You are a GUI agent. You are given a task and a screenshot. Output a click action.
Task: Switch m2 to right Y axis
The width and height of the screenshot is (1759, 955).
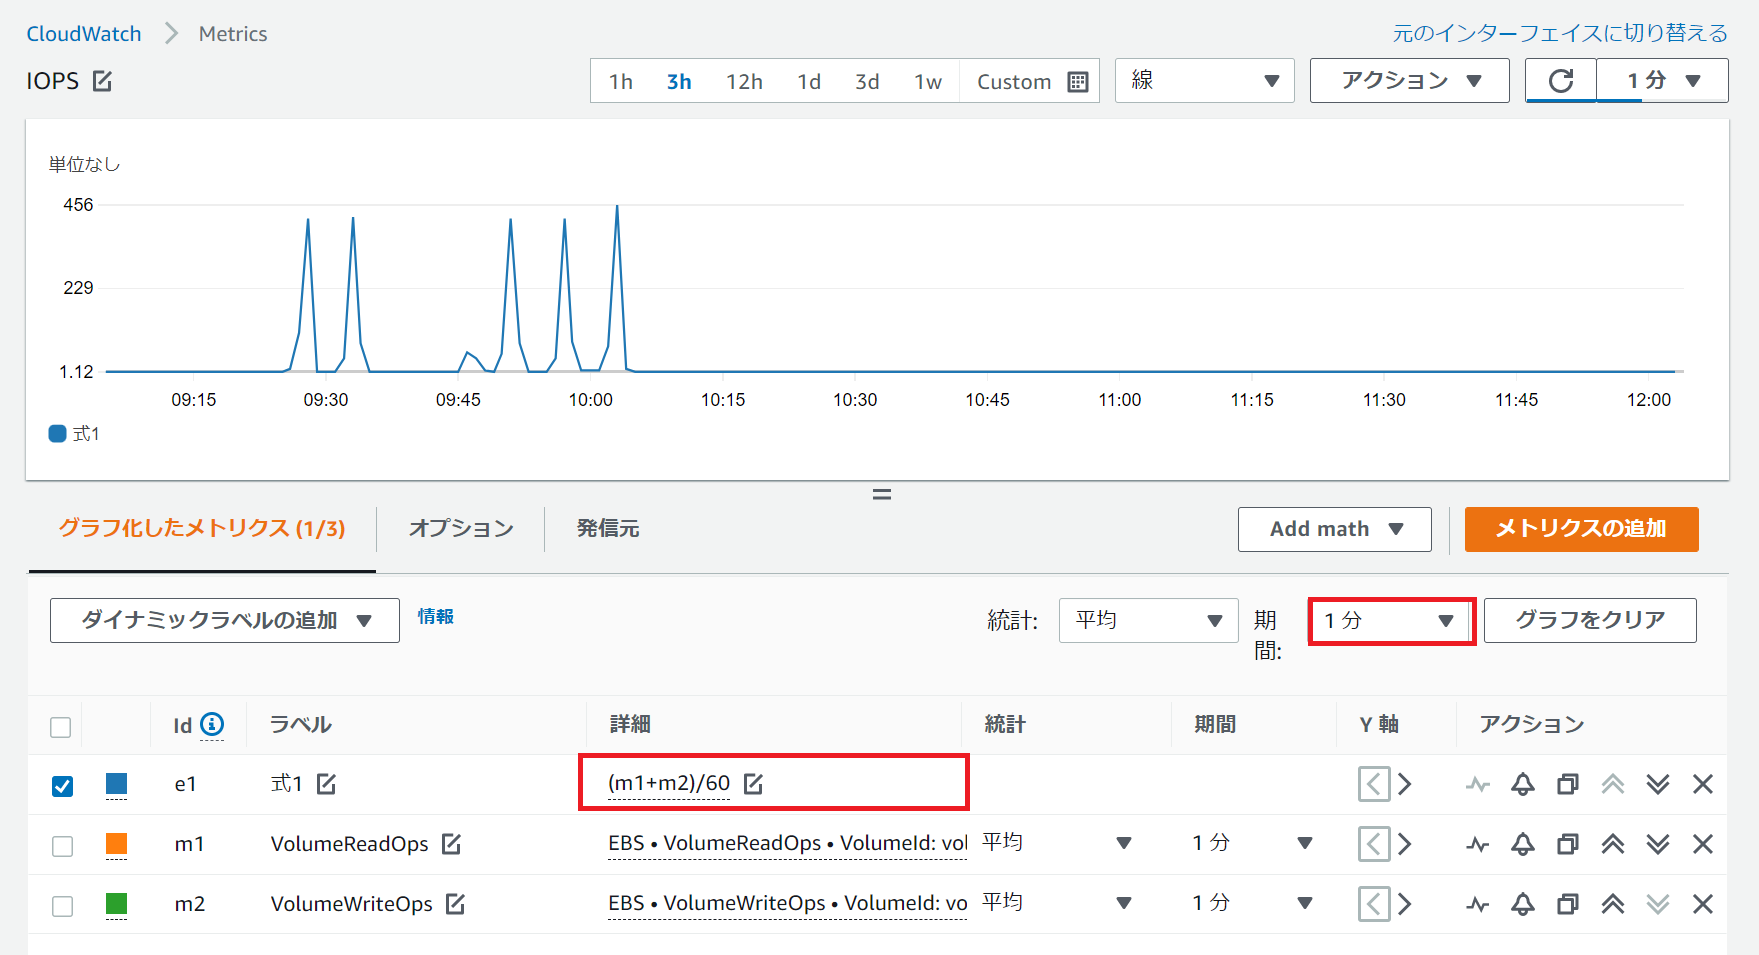[x=1405, y=904]
